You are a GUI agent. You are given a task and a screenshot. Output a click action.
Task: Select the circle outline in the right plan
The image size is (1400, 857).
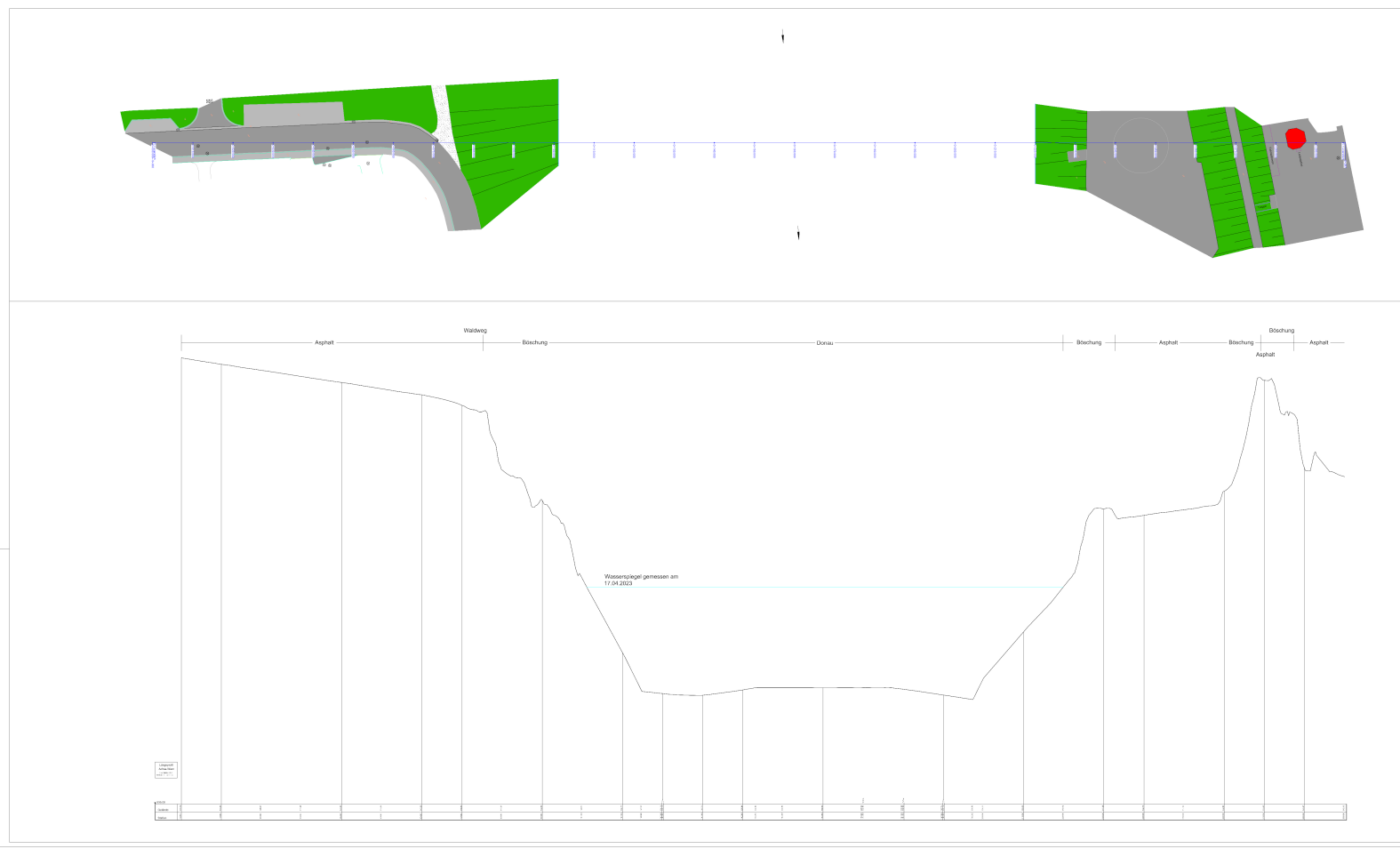click(1139, 145)
